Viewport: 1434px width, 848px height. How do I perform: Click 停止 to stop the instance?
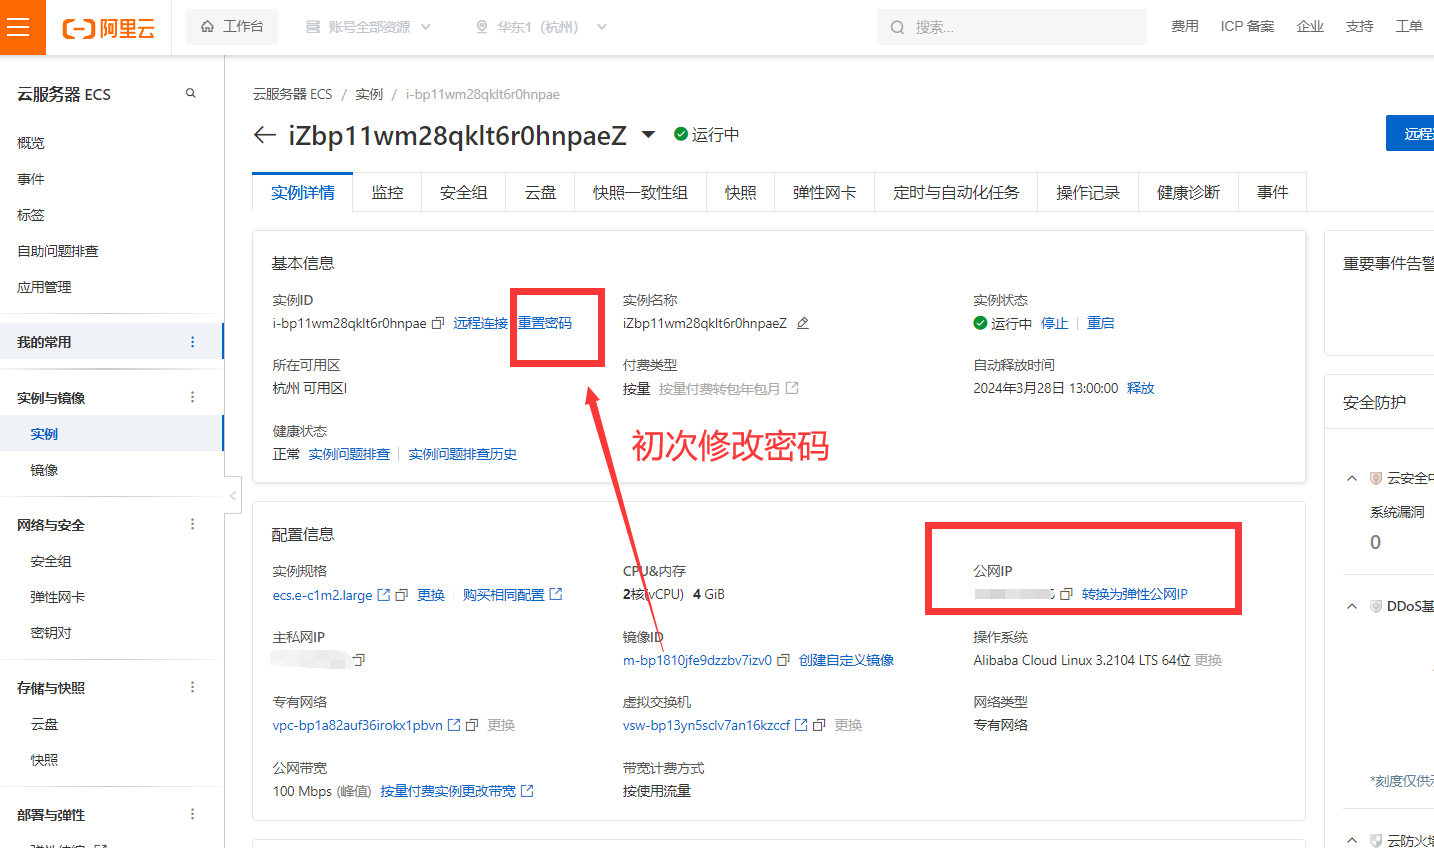[x=1055, y=323]
